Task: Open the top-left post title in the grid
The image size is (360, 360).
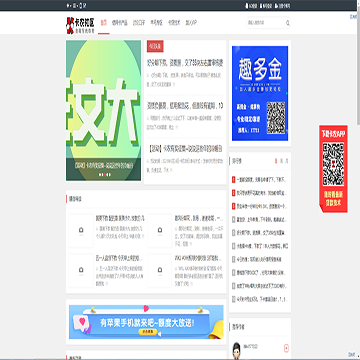Action: (120, 218)
